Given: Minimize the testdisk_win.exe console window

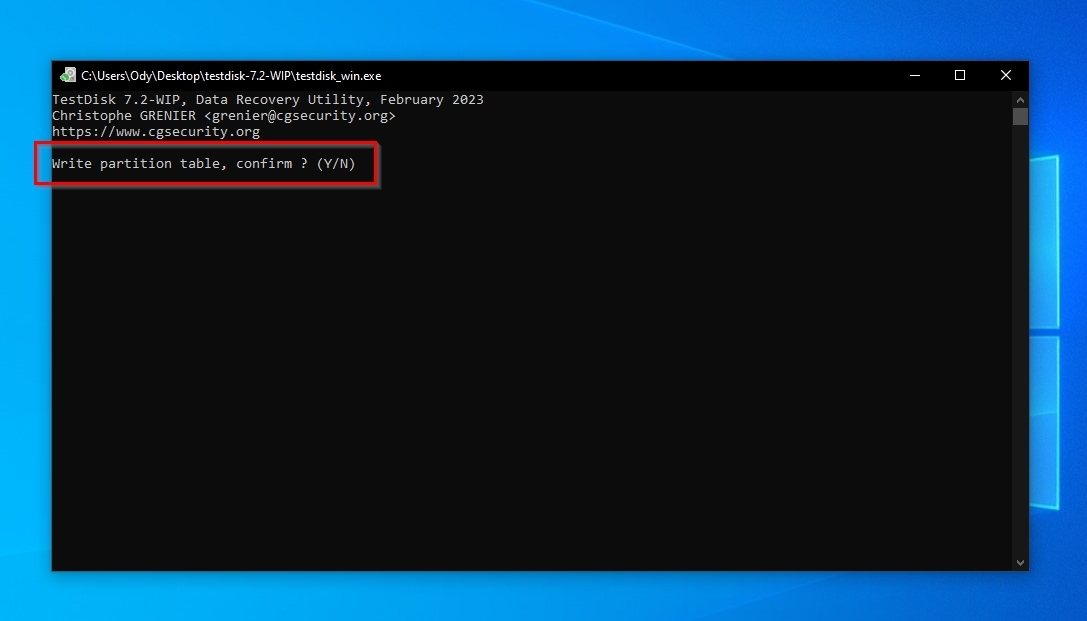Looking at the screenshot, I should [915, 76].
